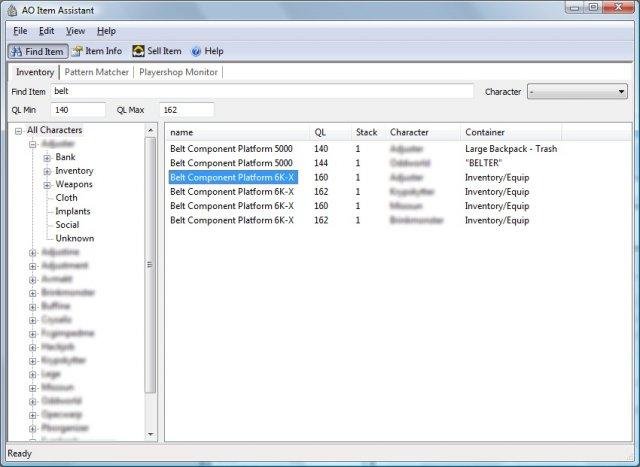Open the File menu
This screenshot has height=467, width=640.
(x=20, y=31)
